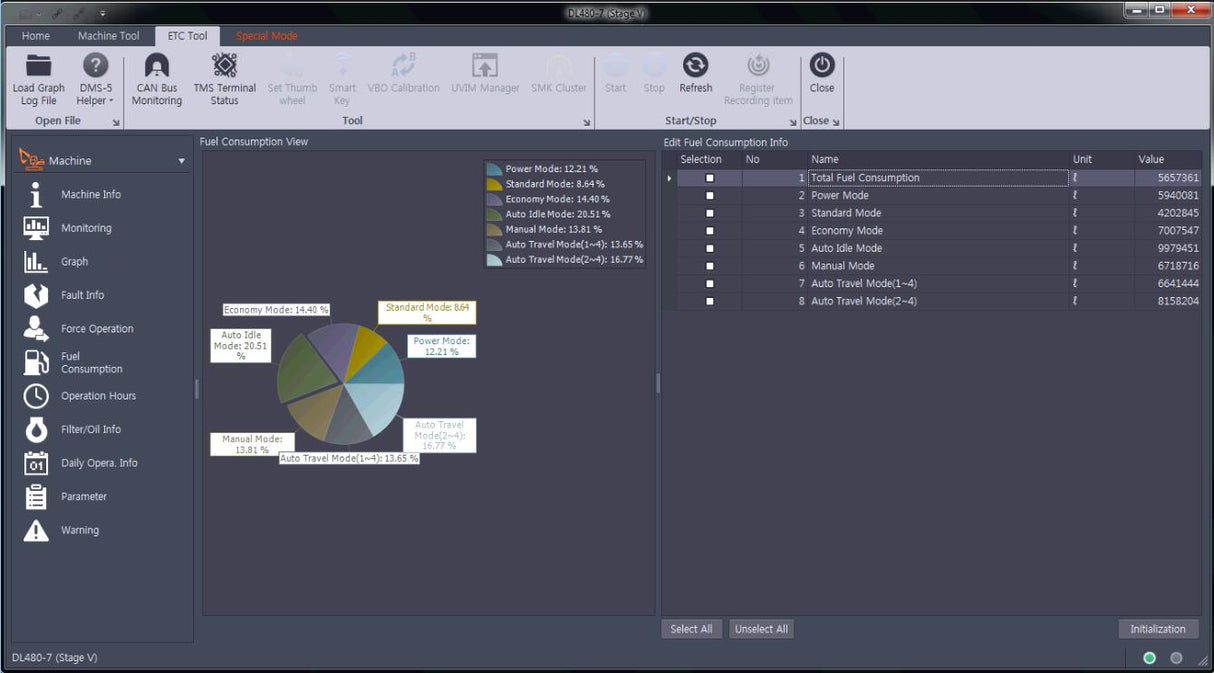Open Operation Hours clock icon
1214x673 pixels.
pyautogui.click(x=36, y=396)
